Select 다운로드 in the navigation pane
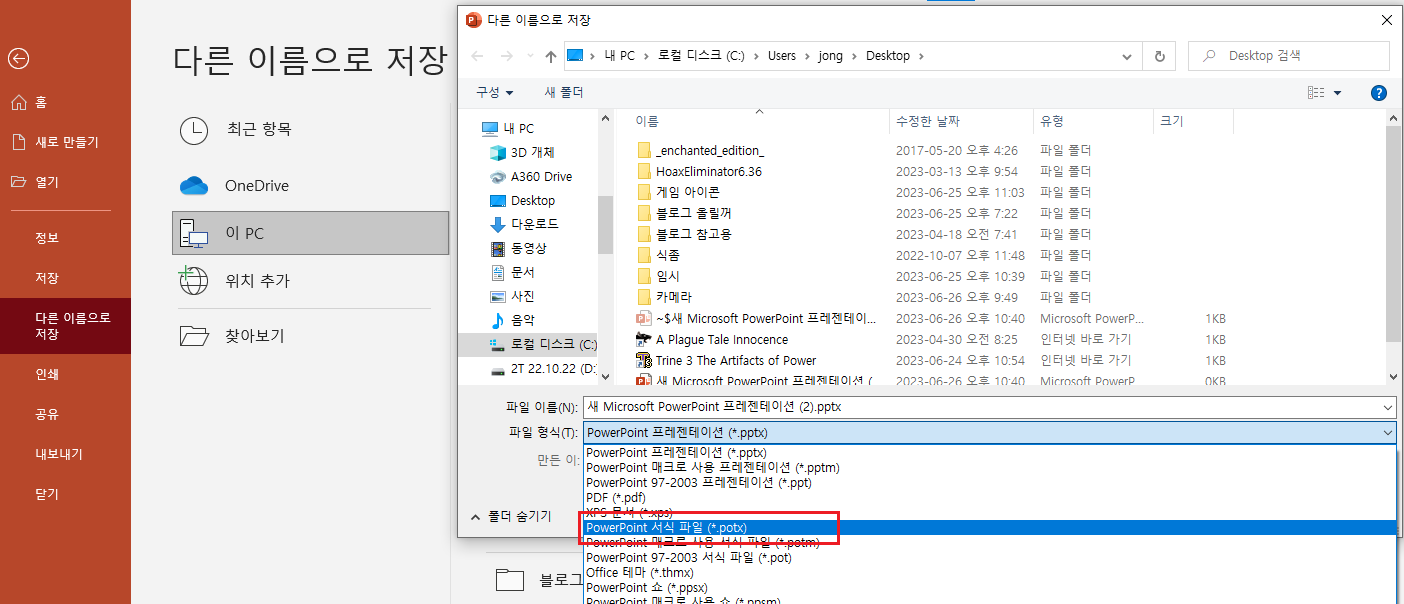Image resolution: width=1404 pixels, height=604 pixels. click(x=534, y=225)
